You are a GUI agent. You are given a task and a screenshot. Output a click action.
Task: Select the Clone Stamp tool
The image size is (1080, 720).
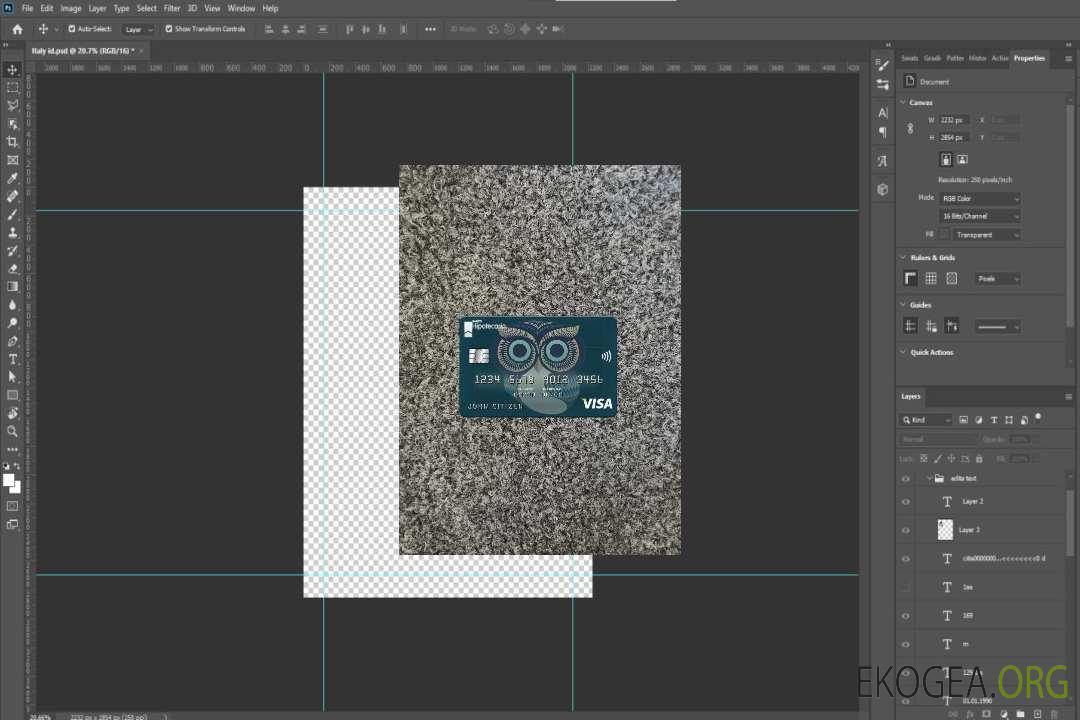(13, 232)
